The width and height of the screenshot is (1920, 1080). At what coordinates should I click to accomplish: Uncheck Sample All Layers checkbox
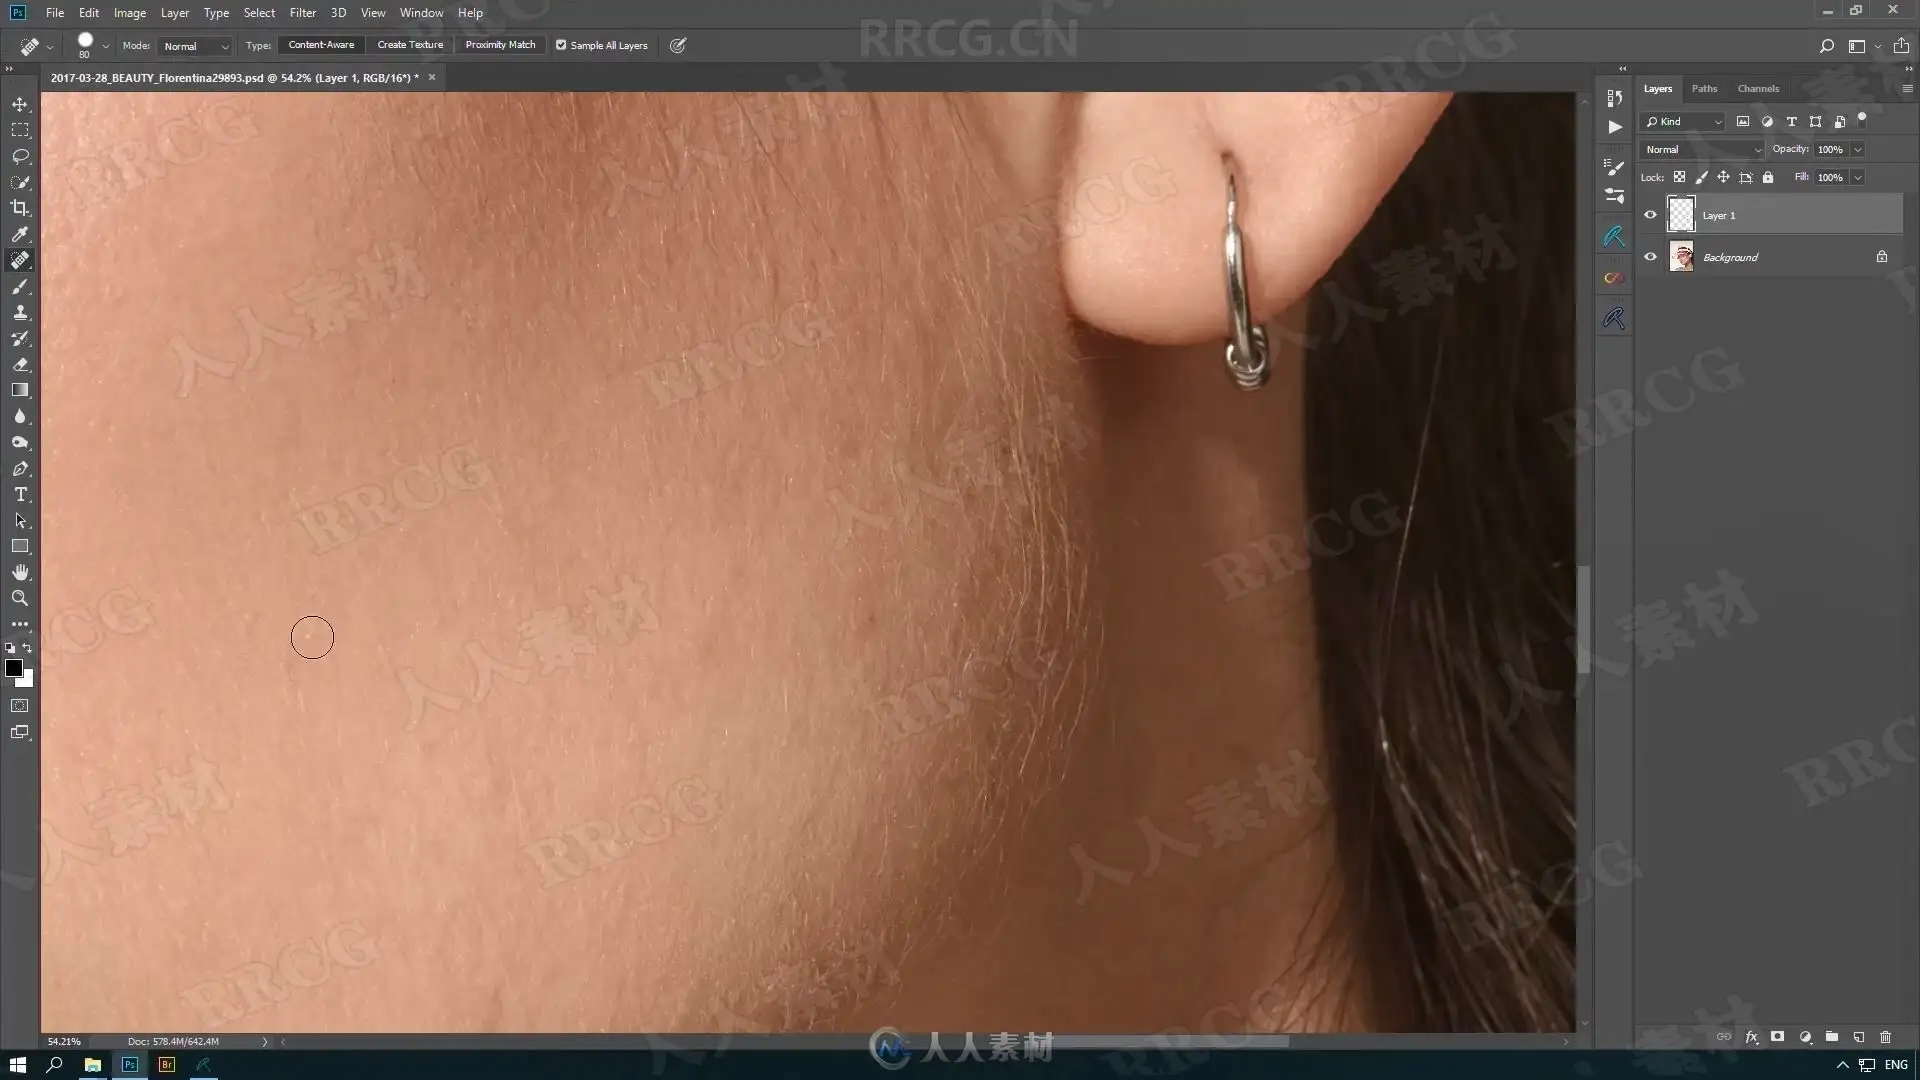coord(561,45)
